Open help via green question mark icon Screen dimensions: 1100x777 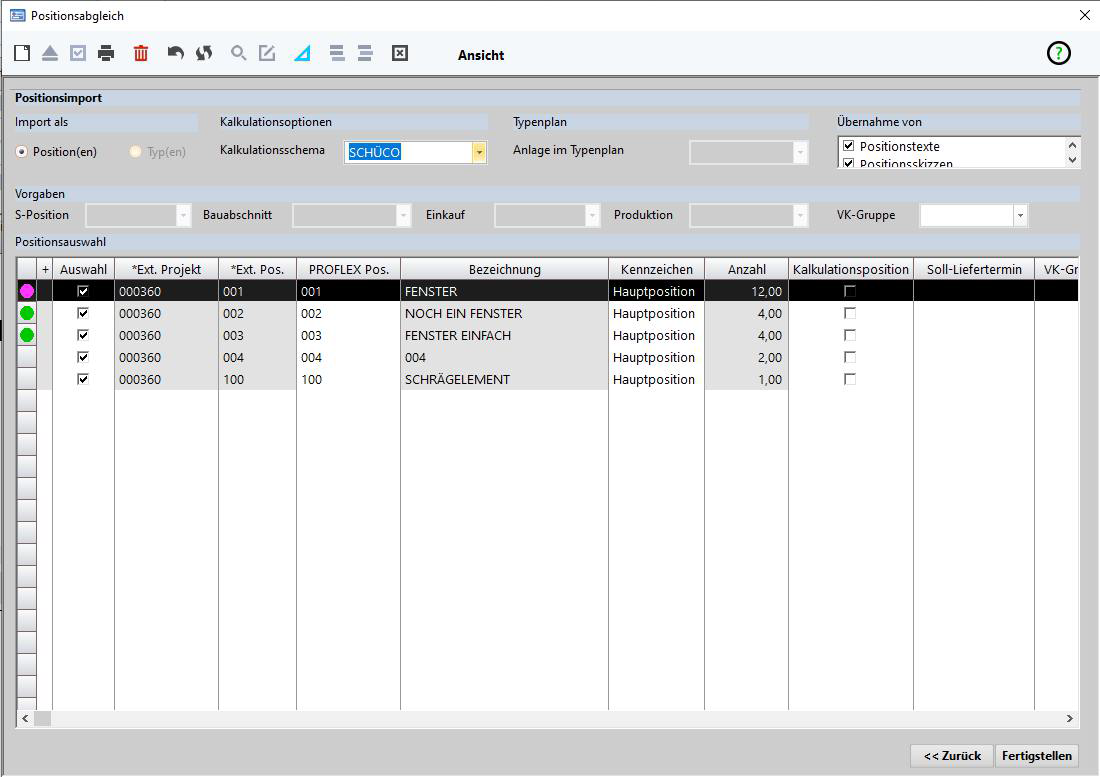click(x=1058, y=54)
